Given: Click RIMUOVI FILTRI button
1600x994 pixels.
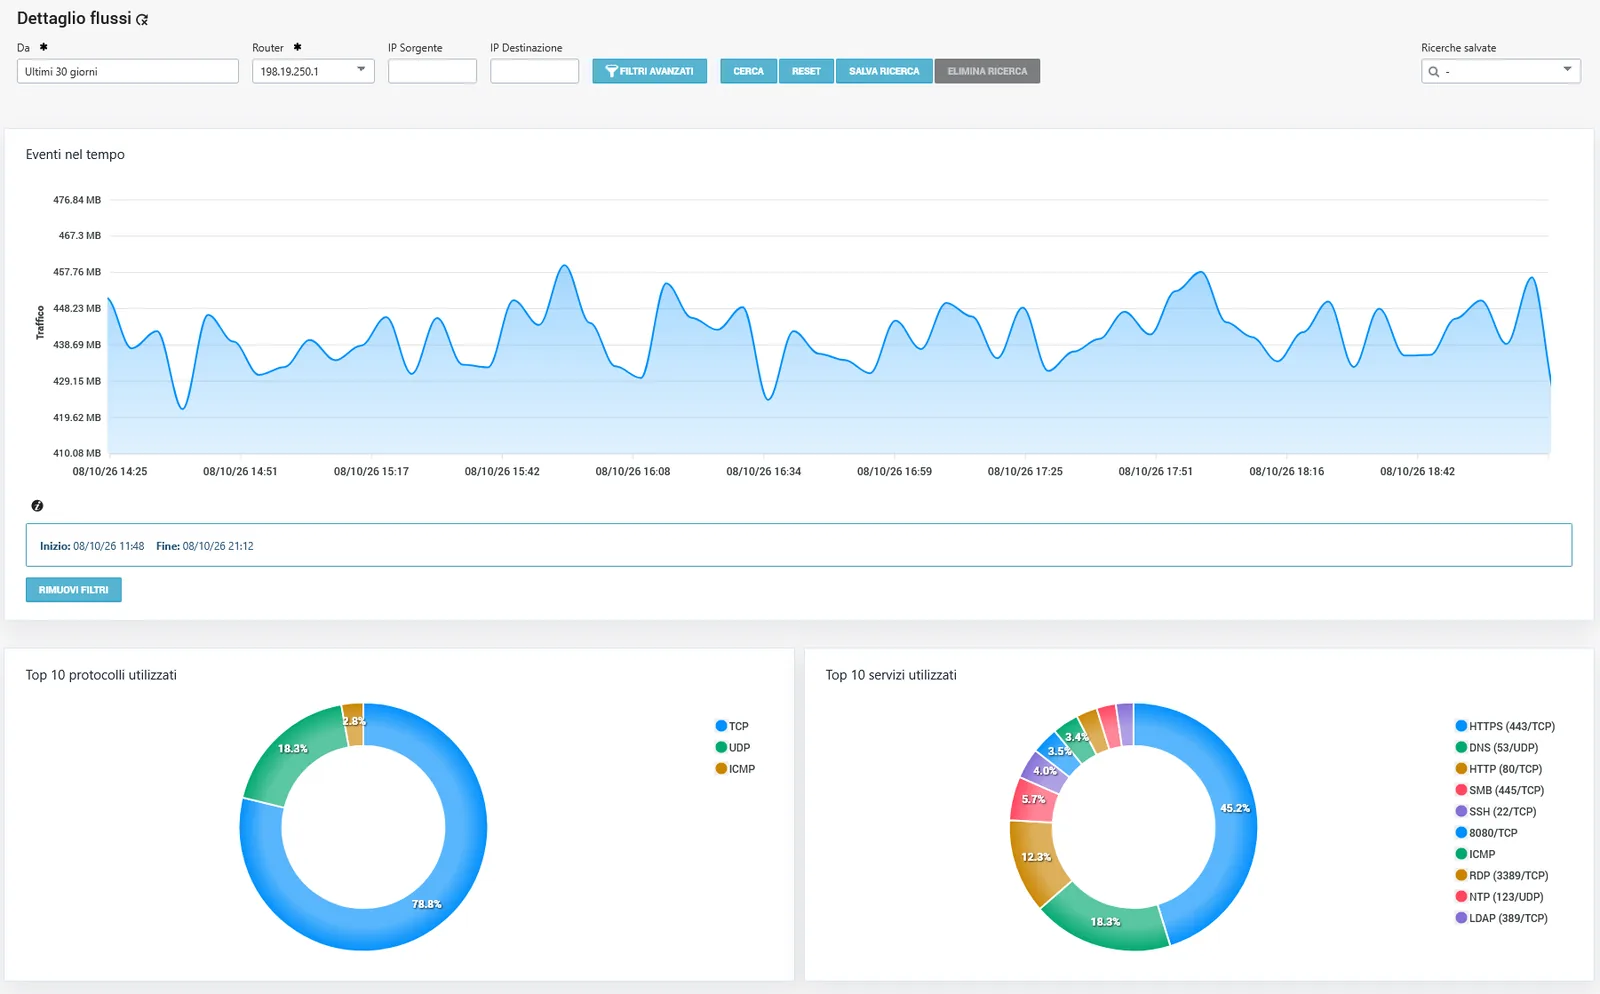Looking at the screenshot, I should 74,590.
